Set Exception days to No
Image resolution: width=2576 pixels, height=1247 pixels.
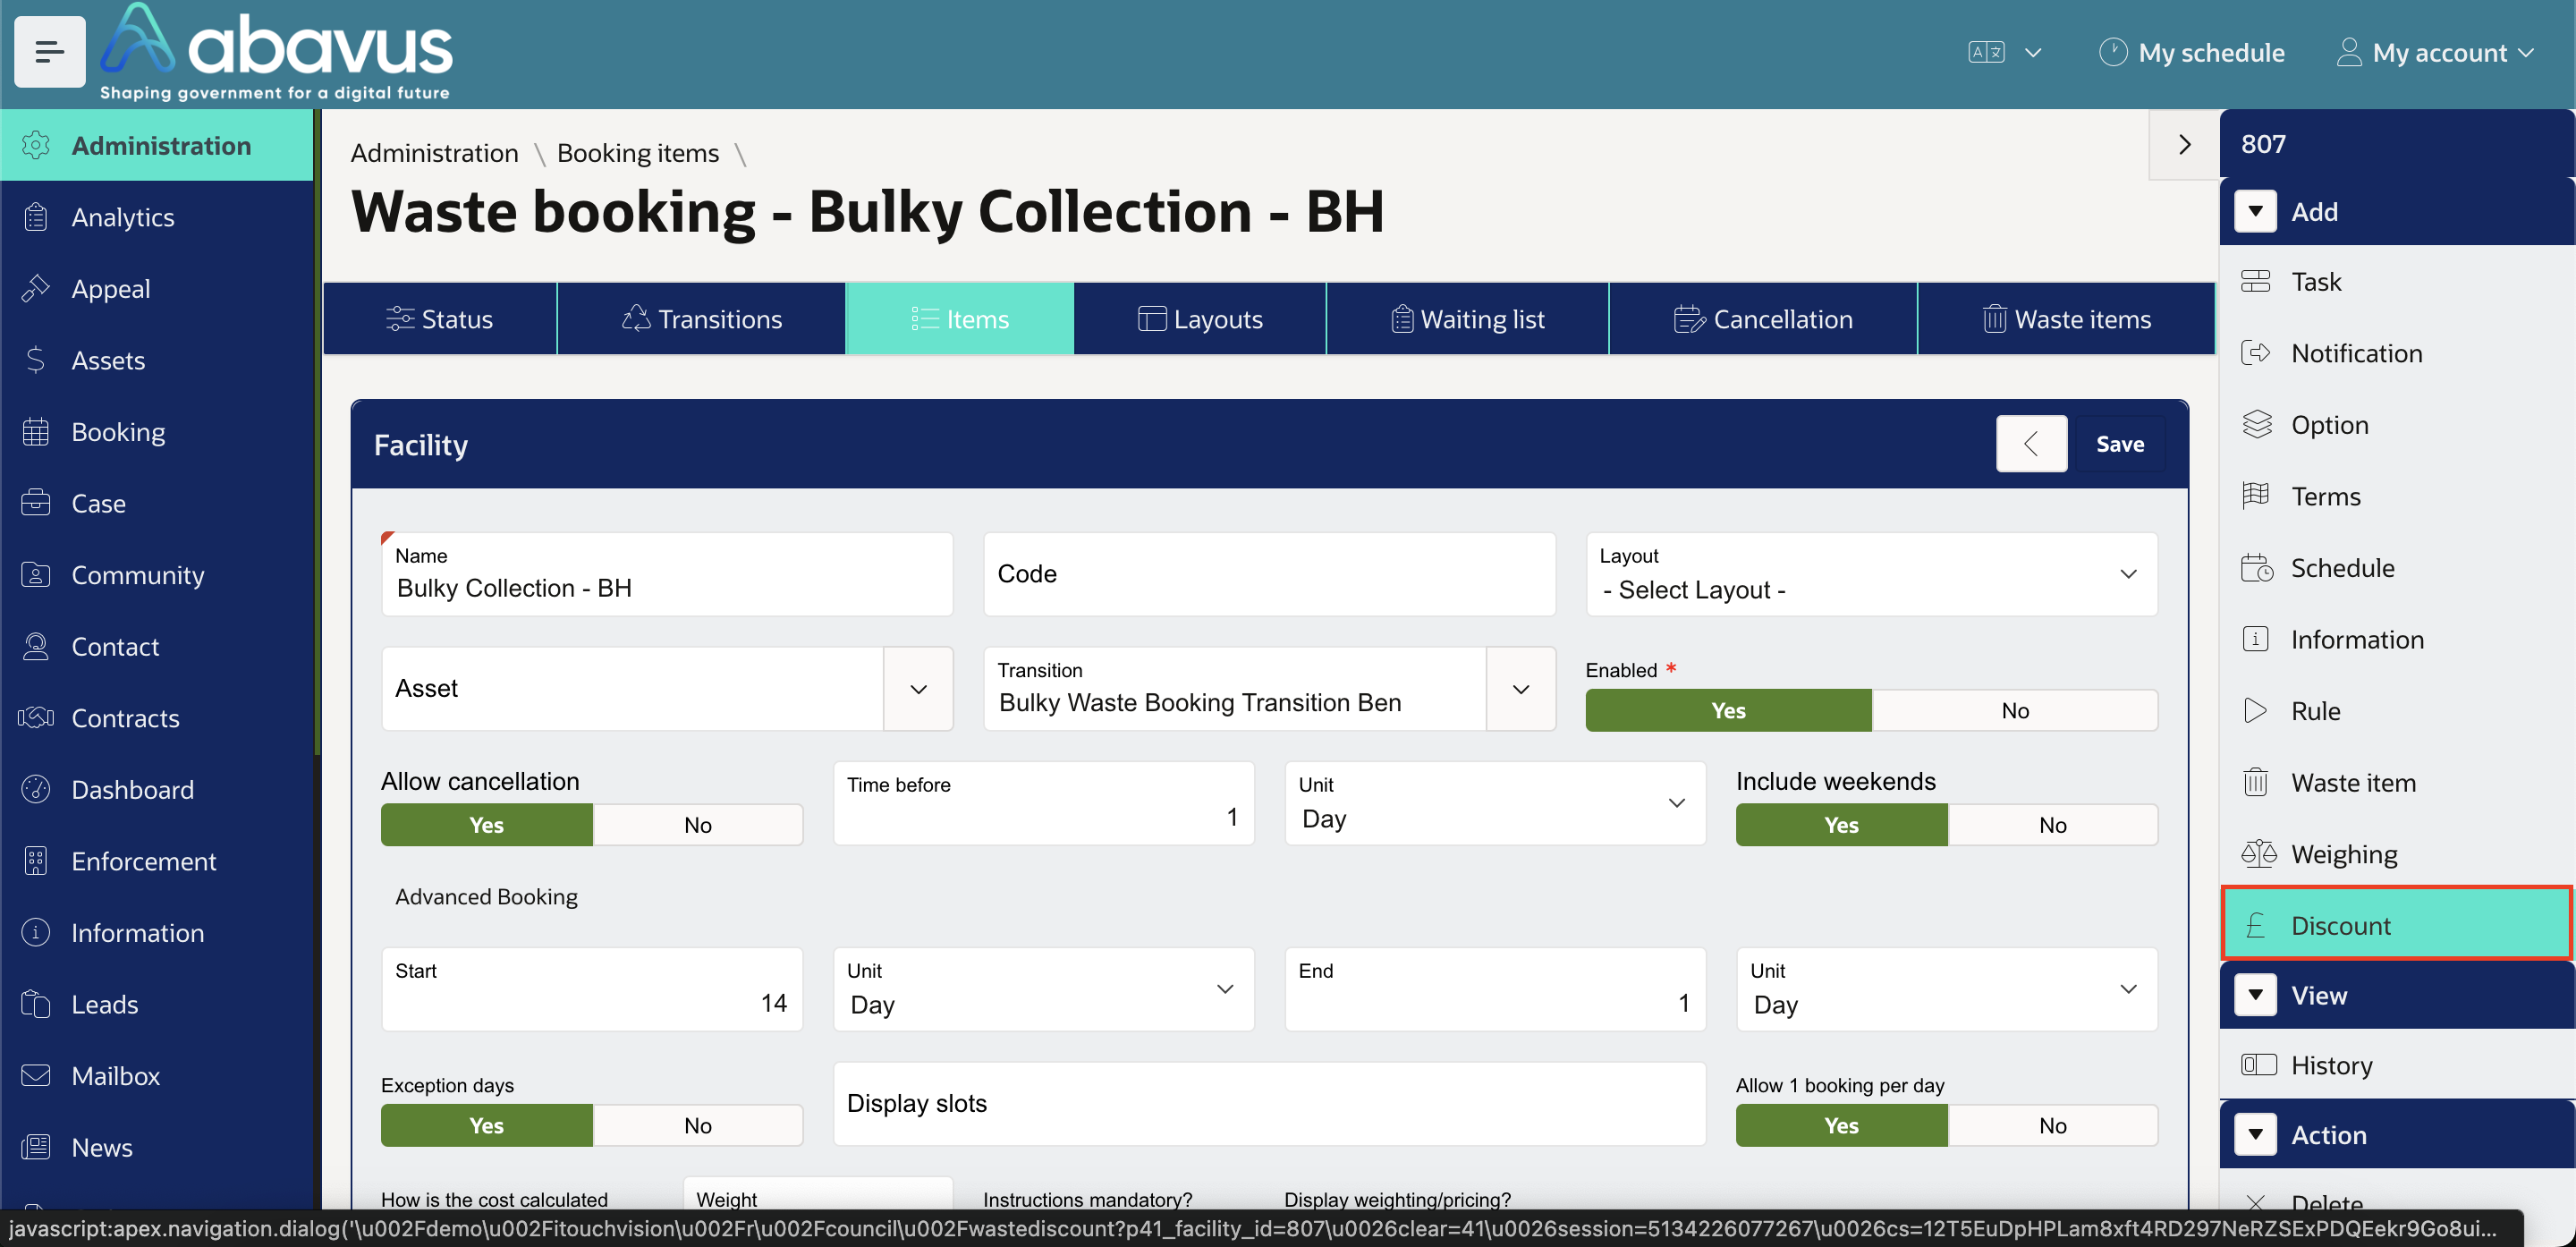pos(698,1126)
